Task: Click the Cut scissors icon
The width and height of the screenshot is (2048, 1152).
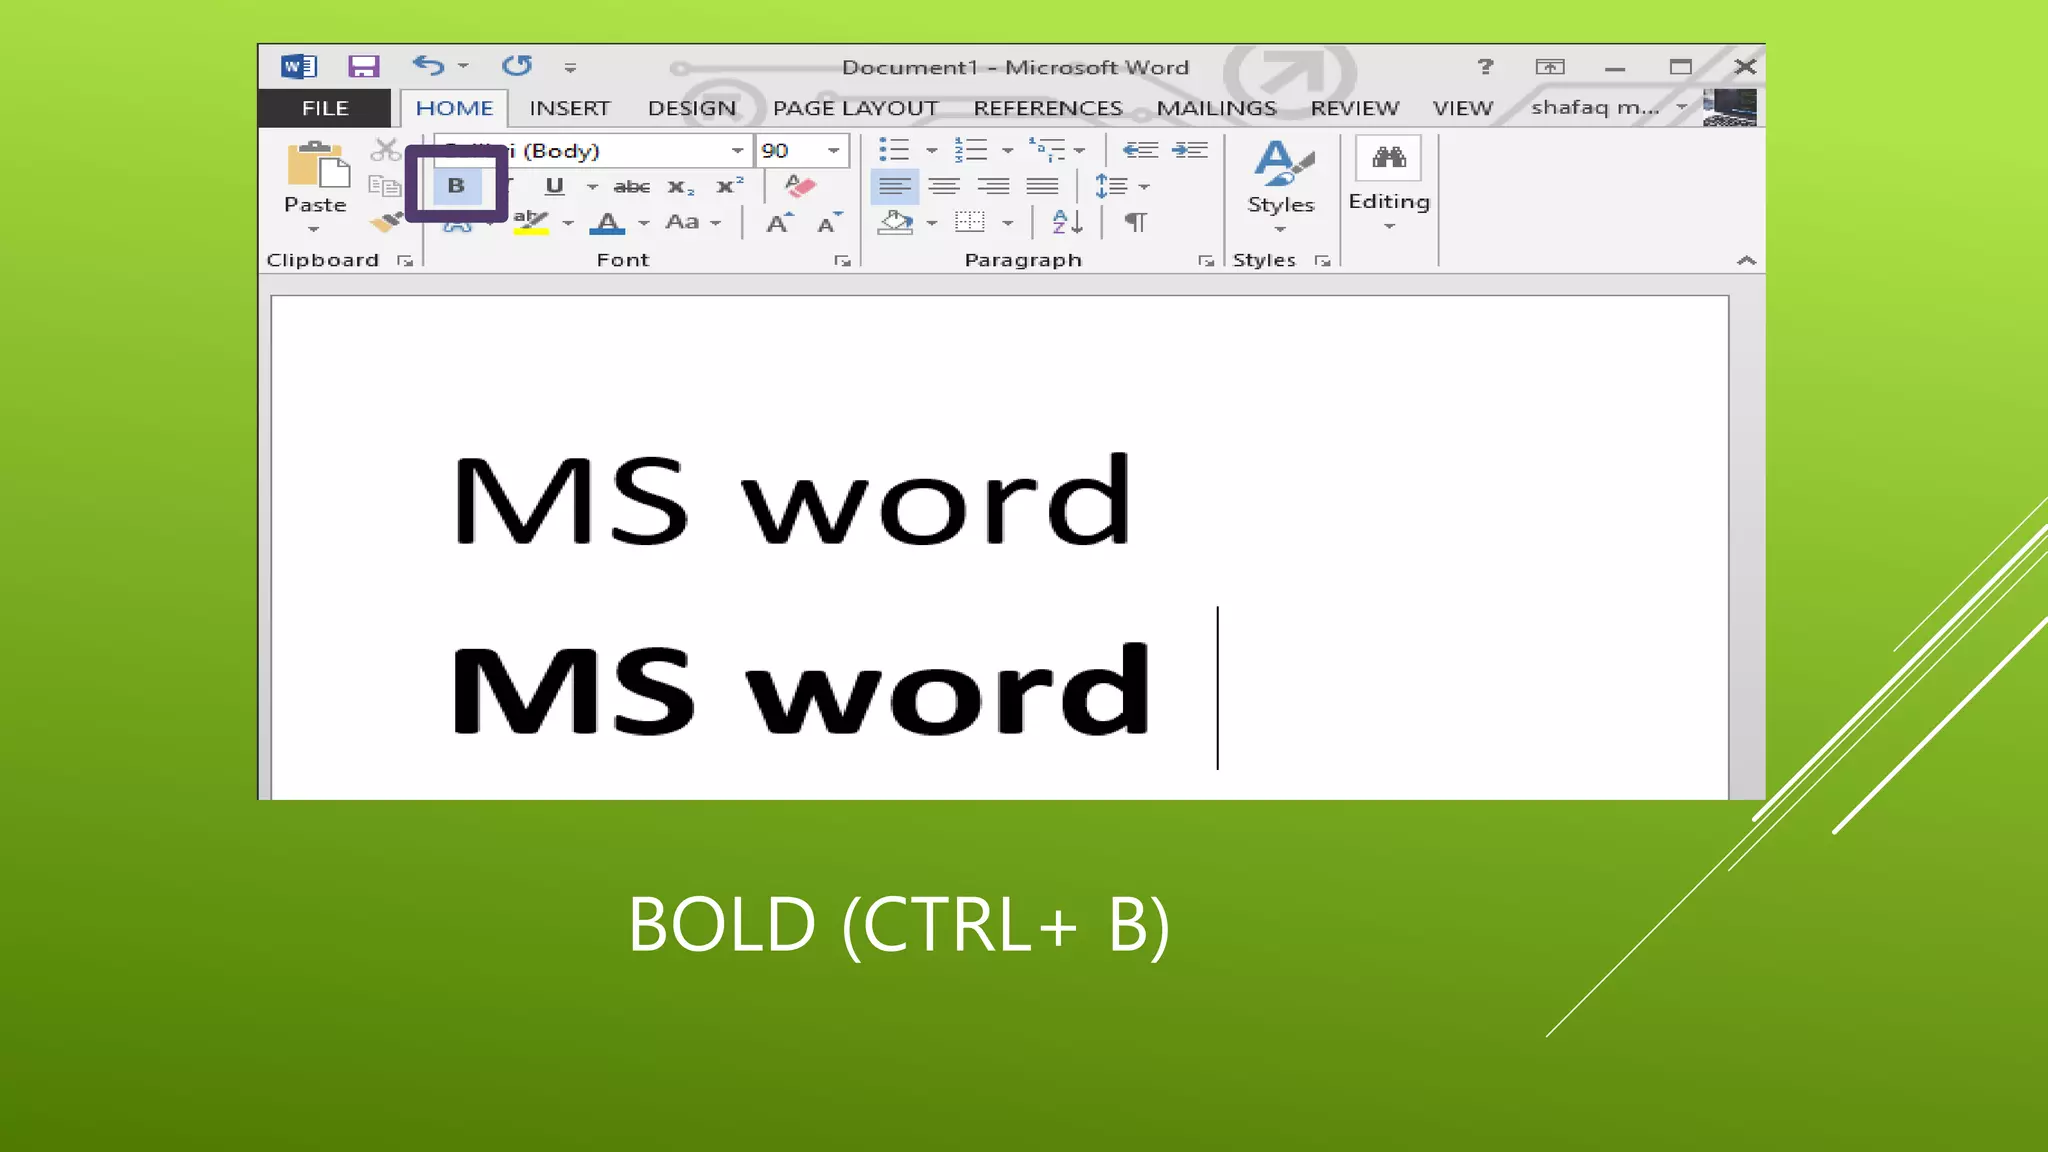Action: [x=385, y=150]
